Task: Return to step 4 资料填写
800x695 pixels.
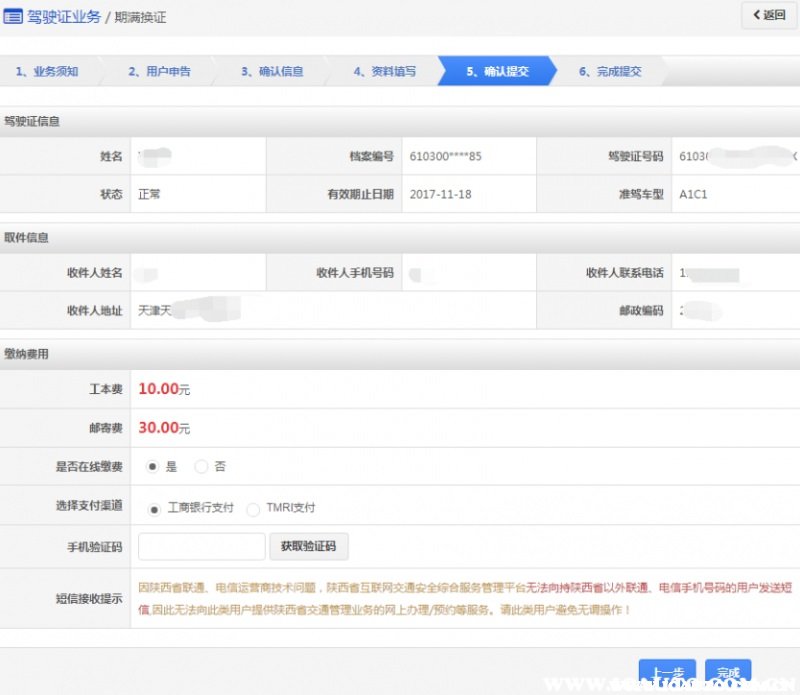Action: [x=385, y=72]
